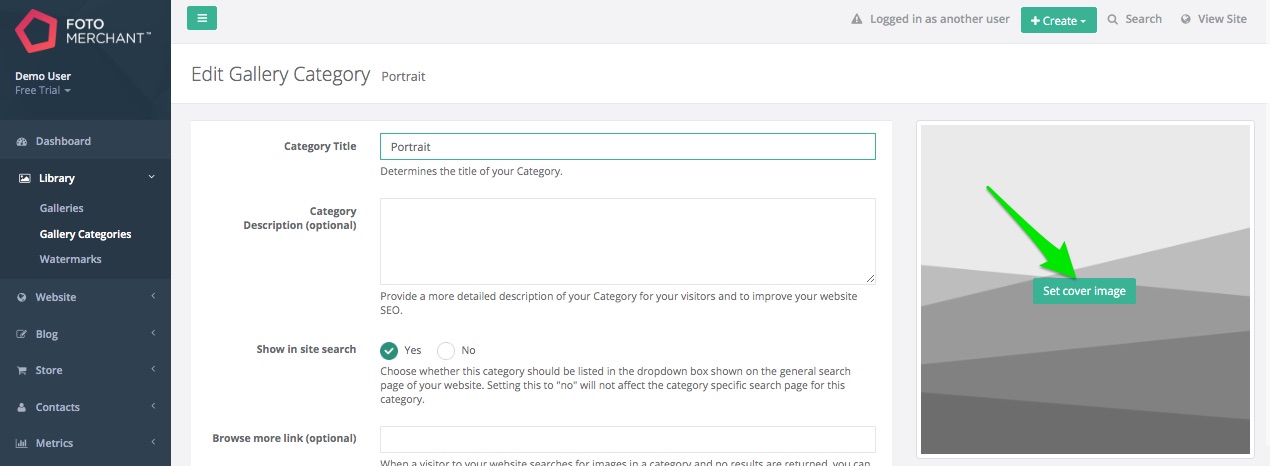Click the Foto Merchant logo
Viewport: 1270px width, 466px height.
[x=84, y=32]
